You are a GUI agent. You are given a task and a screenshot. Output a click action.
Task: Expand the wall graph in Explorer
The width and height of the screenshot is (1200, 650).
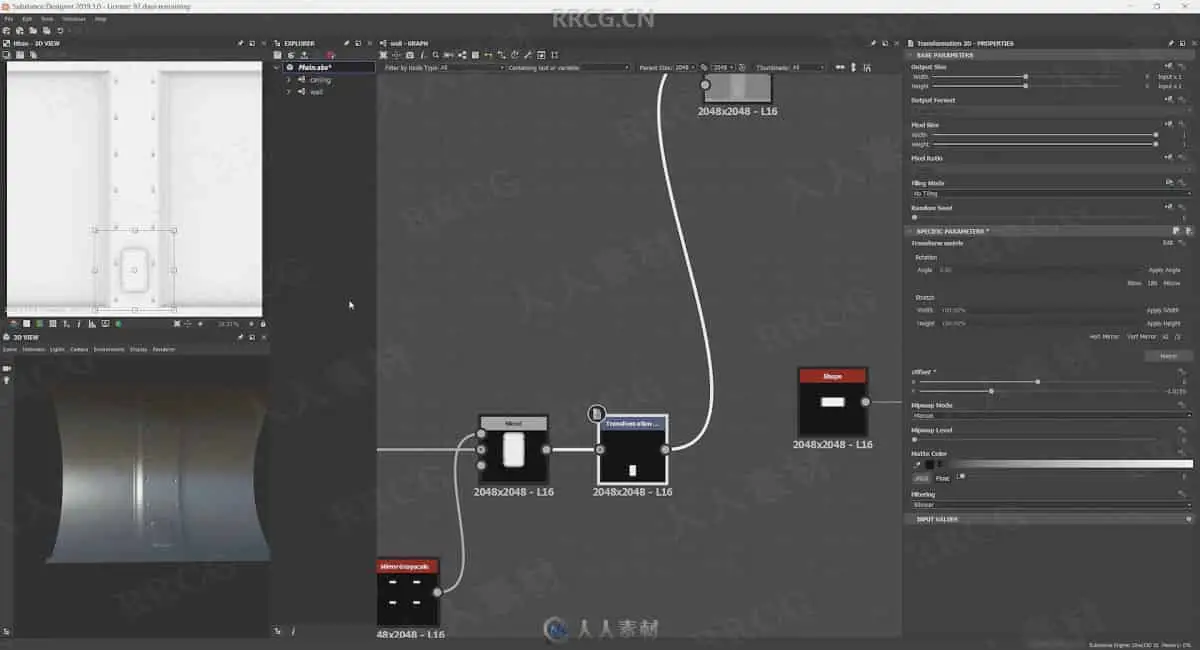point(288,91)
